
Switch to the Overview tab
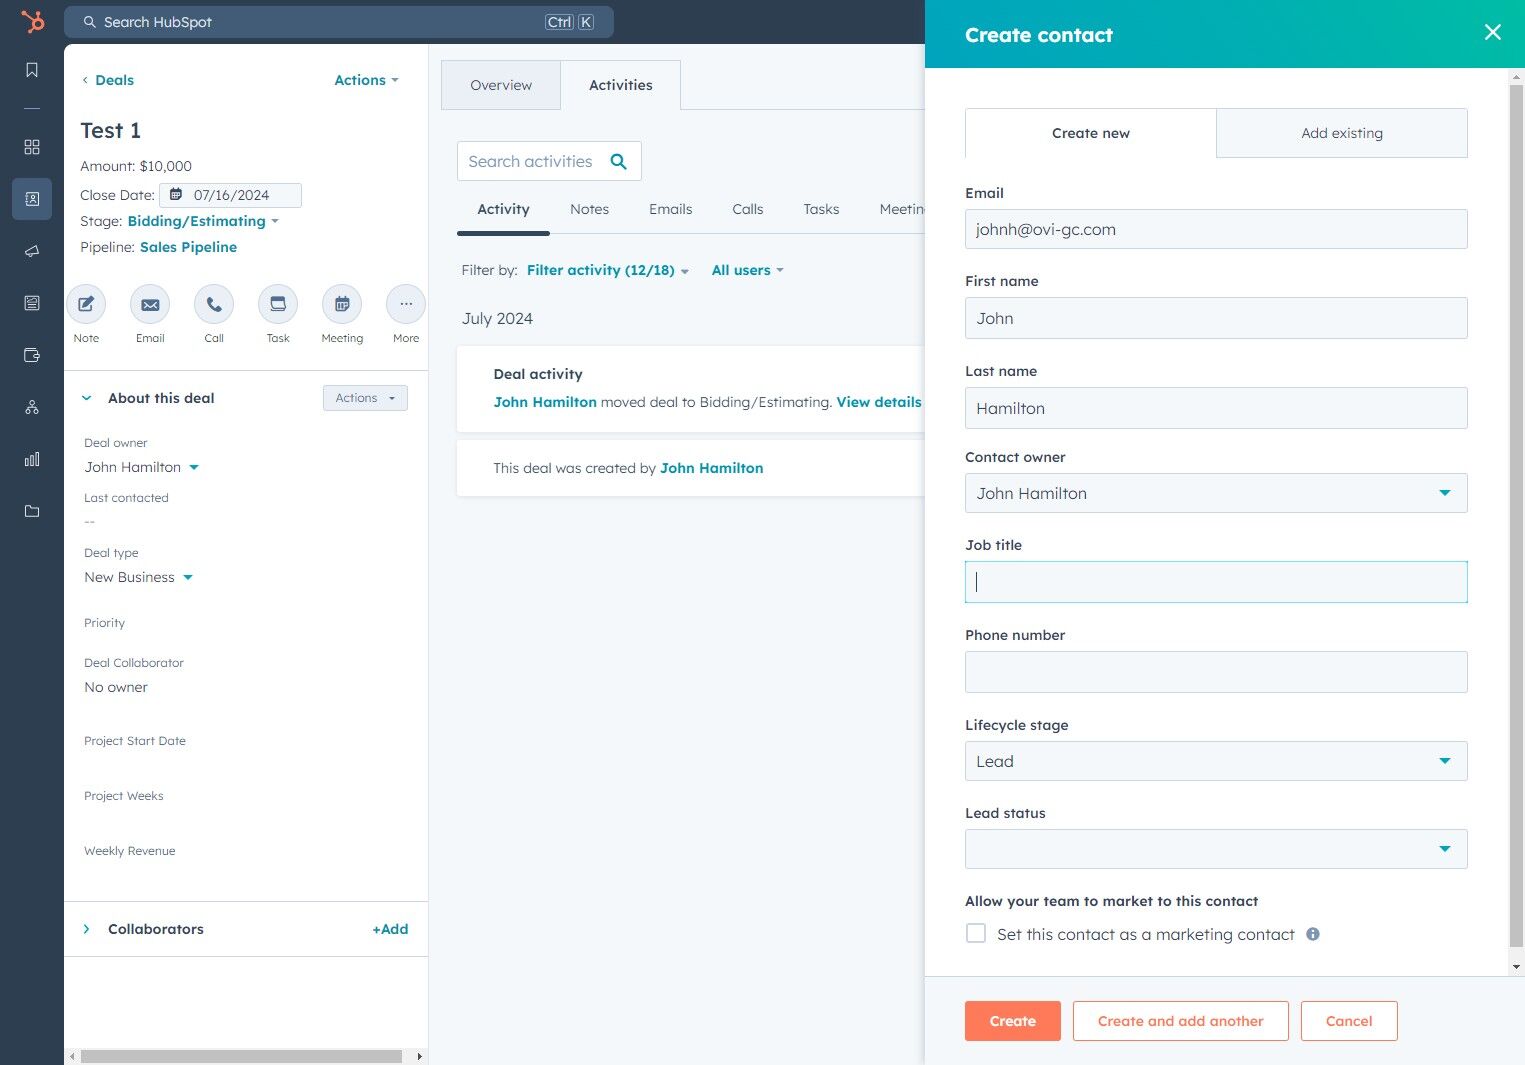coord(501,85)
